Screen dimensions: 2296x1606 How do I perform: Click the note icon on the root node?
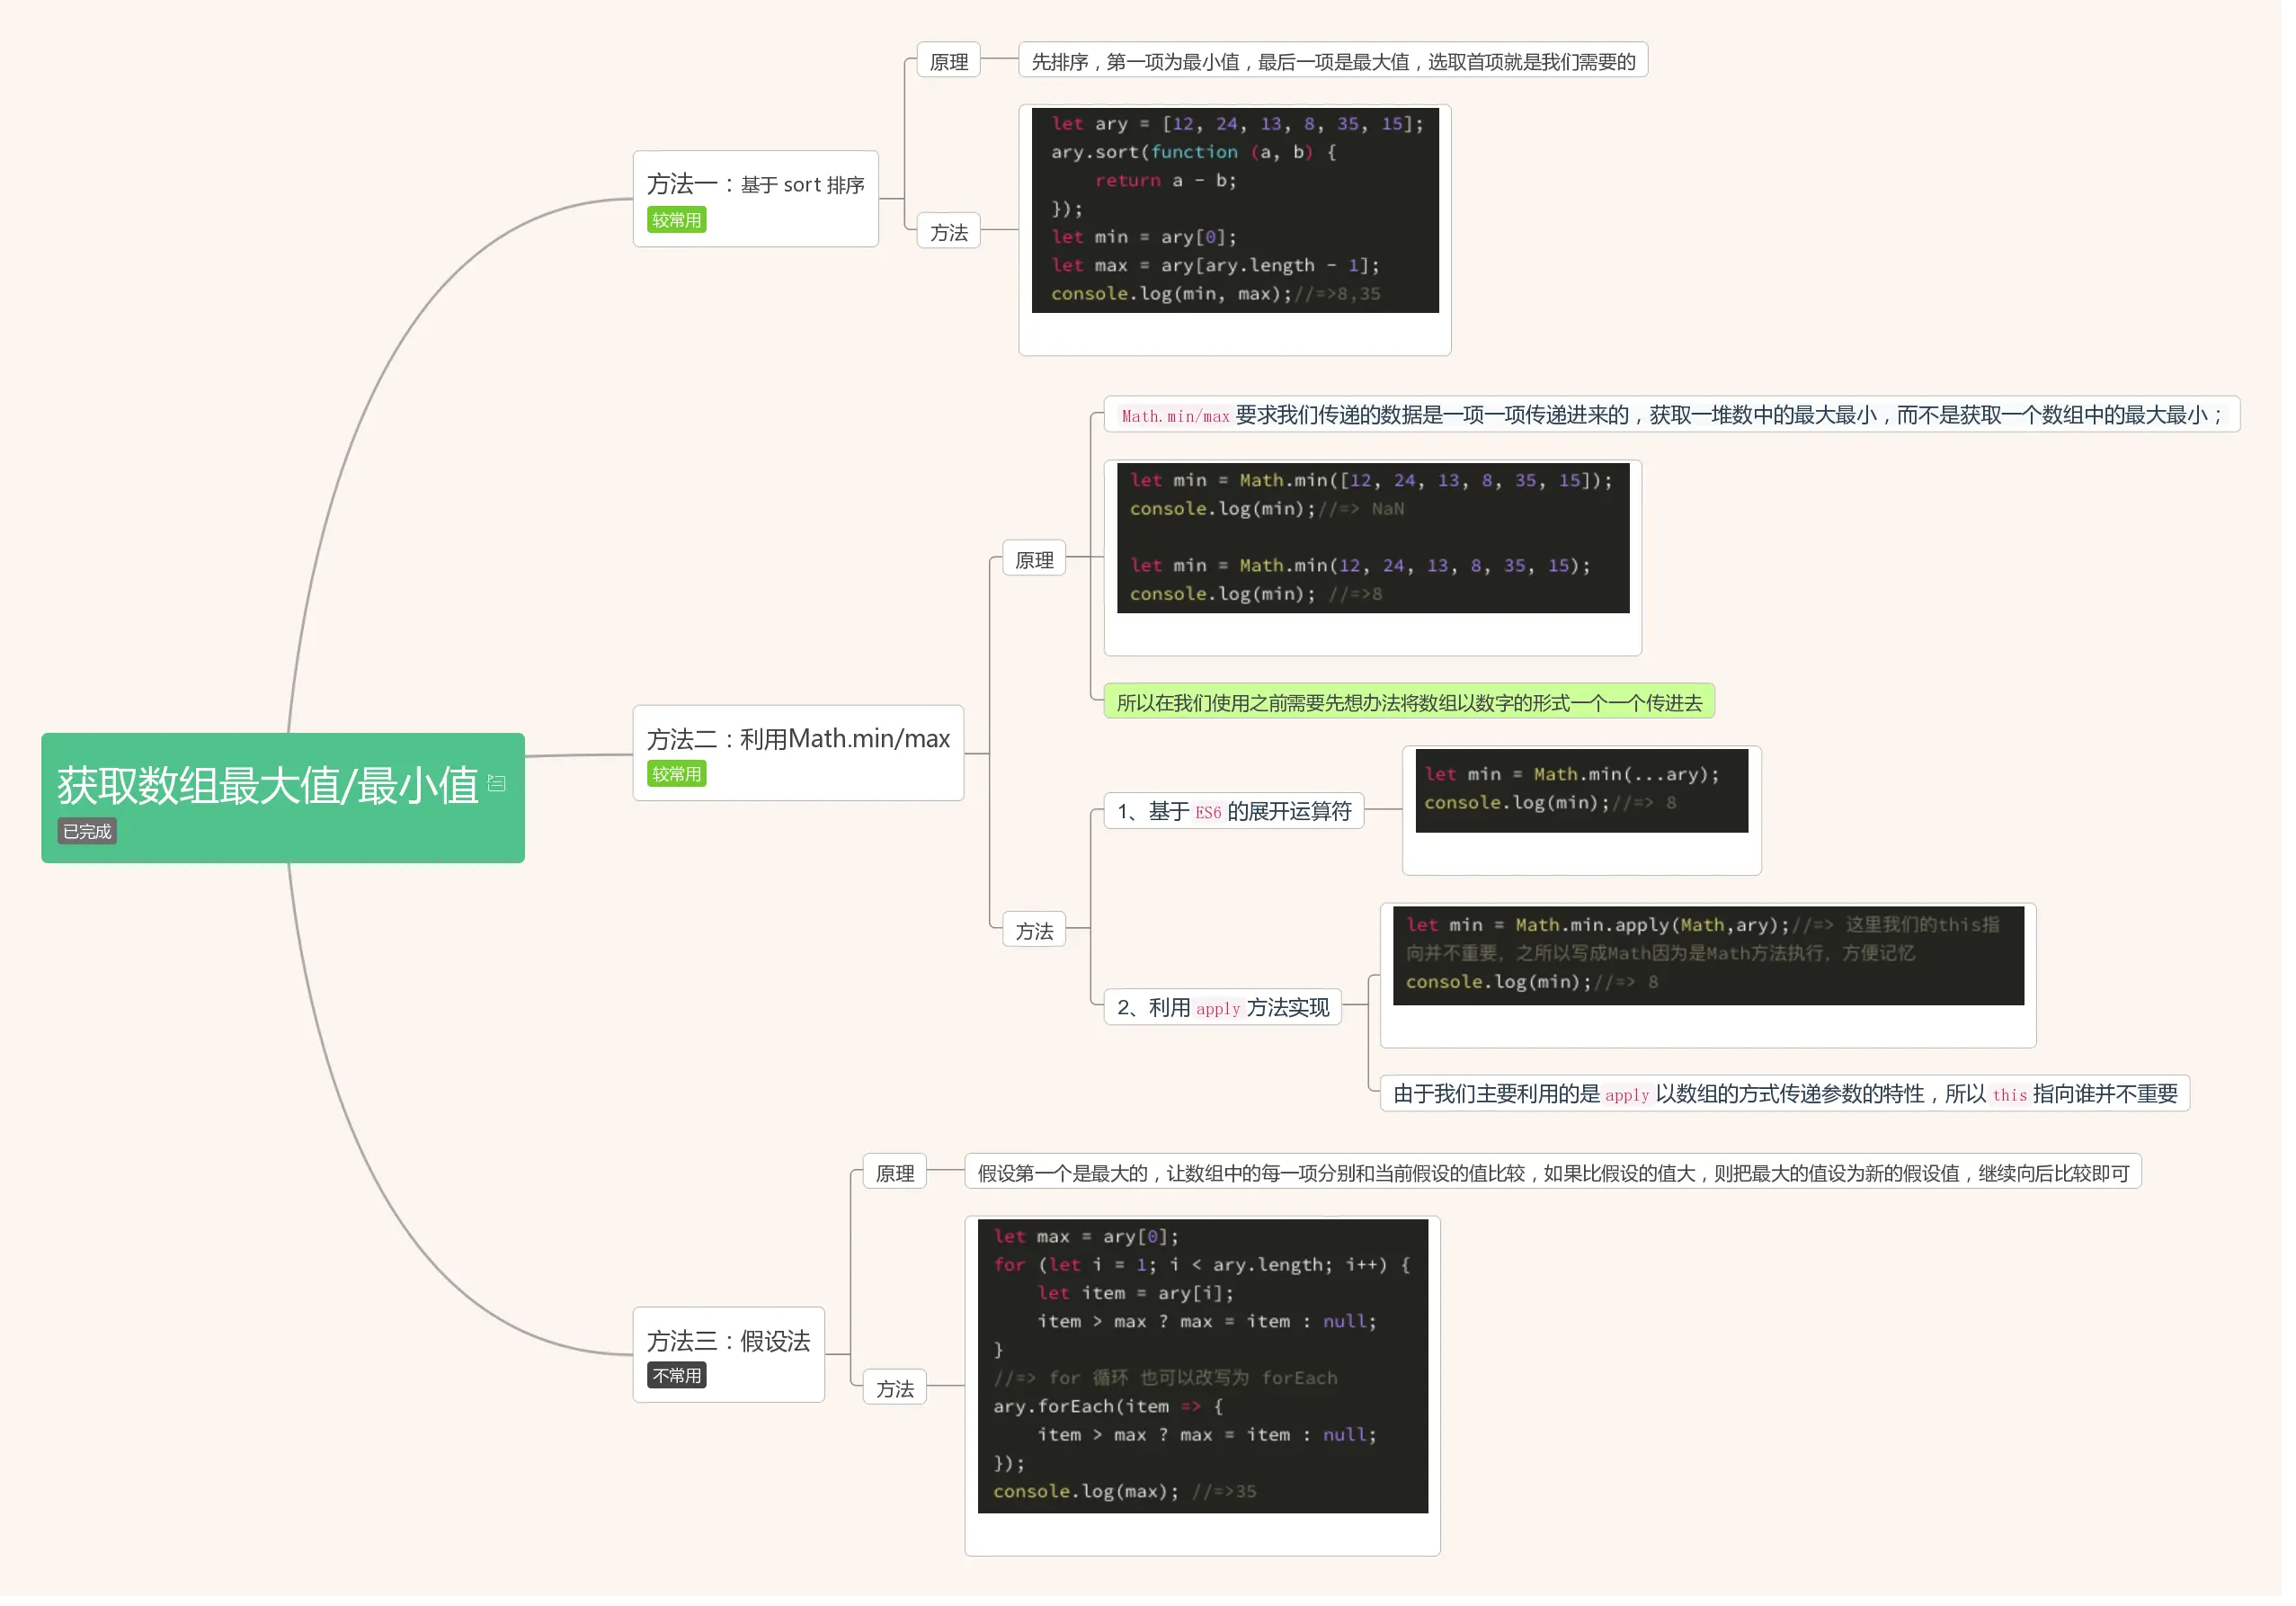coord(496,783)
